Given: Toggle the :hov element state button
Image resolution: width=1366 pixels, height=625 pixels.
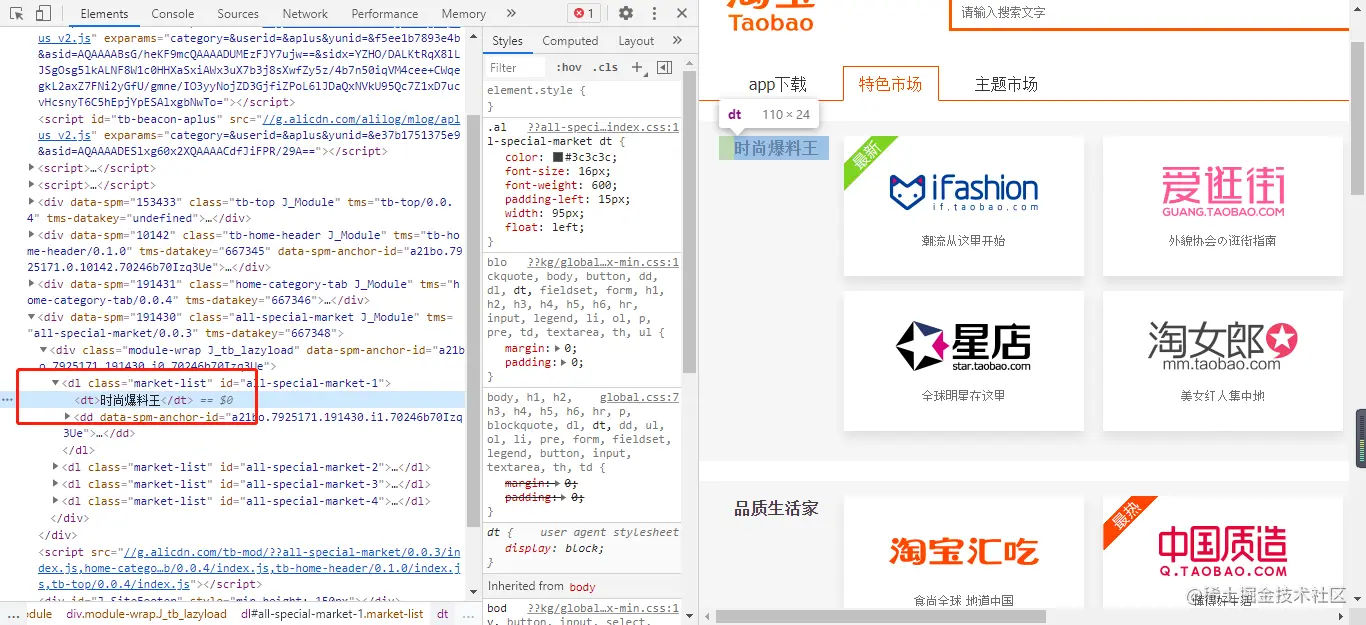Looking at the screenshot, I should 569,67.
